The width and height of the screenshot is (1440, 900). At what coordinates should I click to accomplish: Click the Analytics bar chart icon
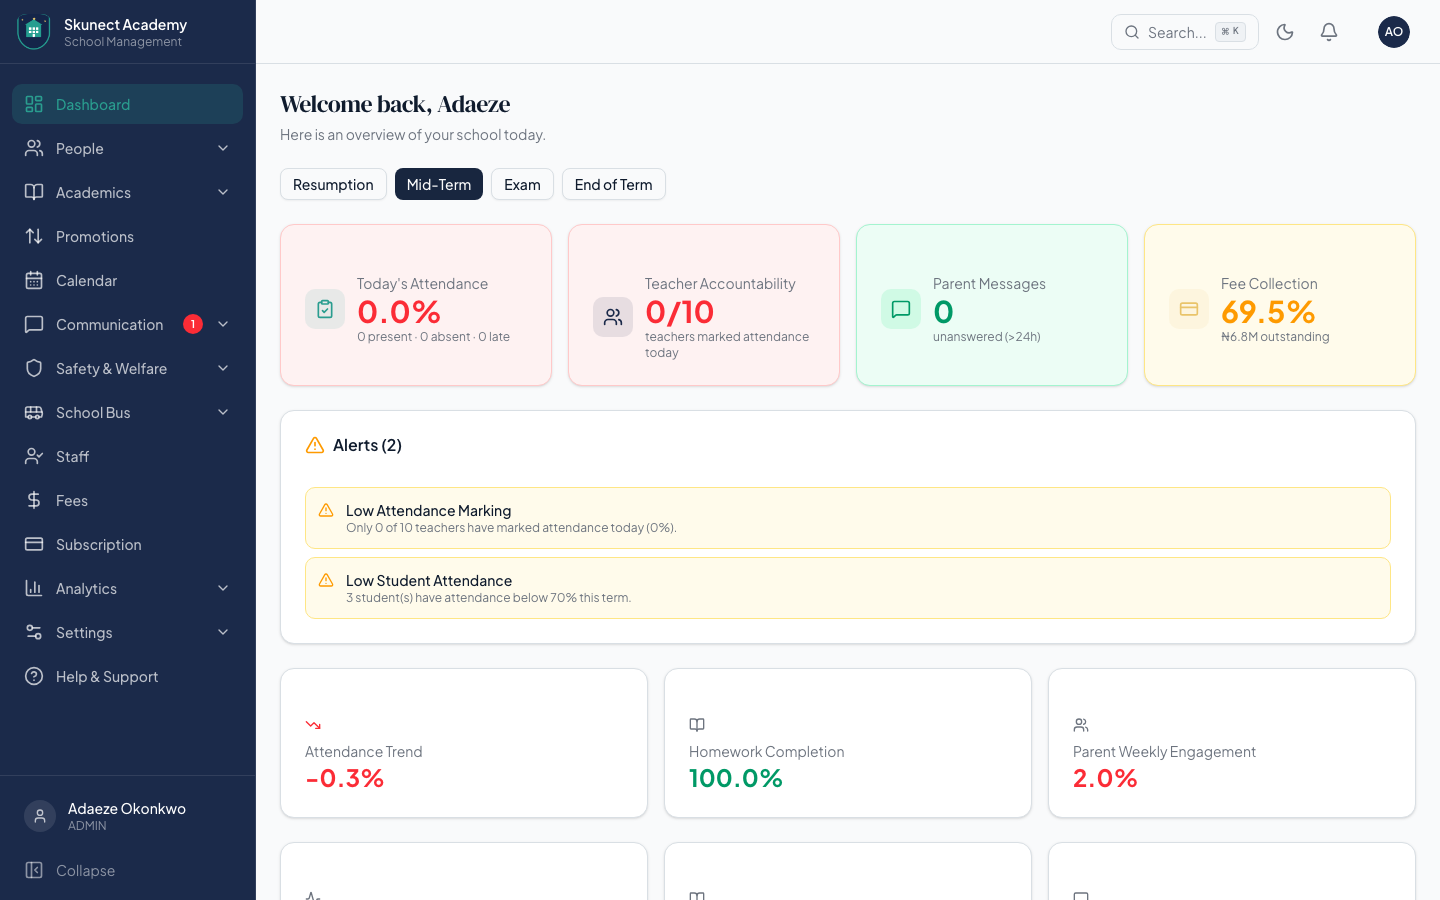pyautogui.click(x=34, y=588)
